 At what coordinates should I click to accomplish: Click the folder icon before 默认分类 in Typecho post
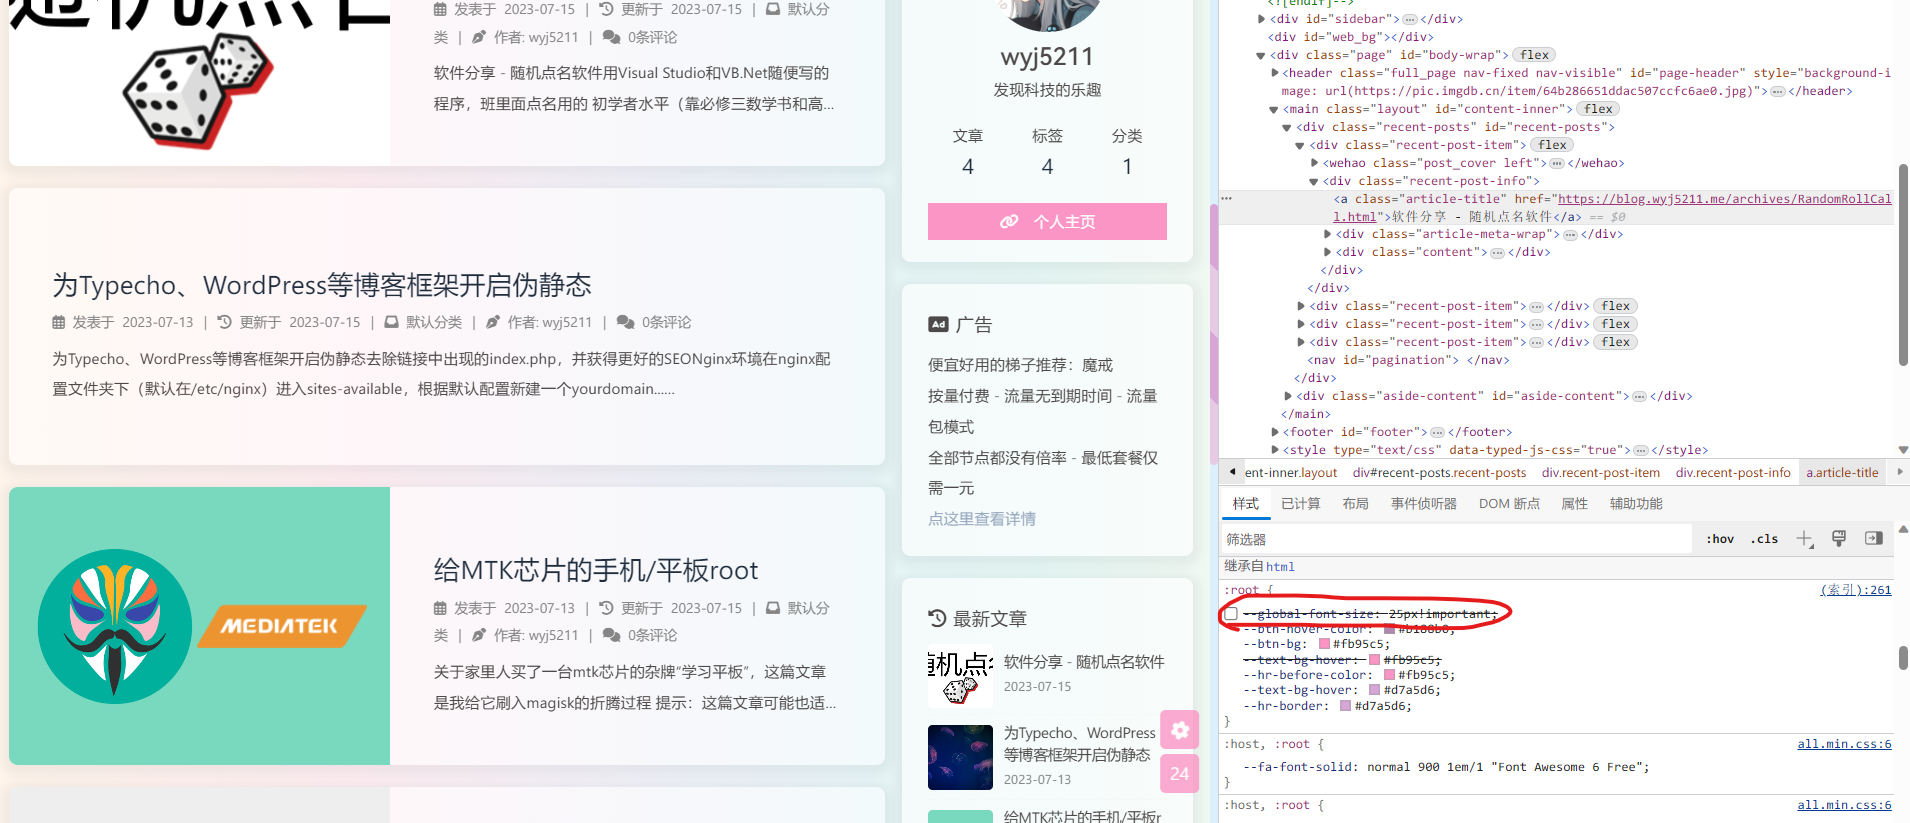coord(392,322)
